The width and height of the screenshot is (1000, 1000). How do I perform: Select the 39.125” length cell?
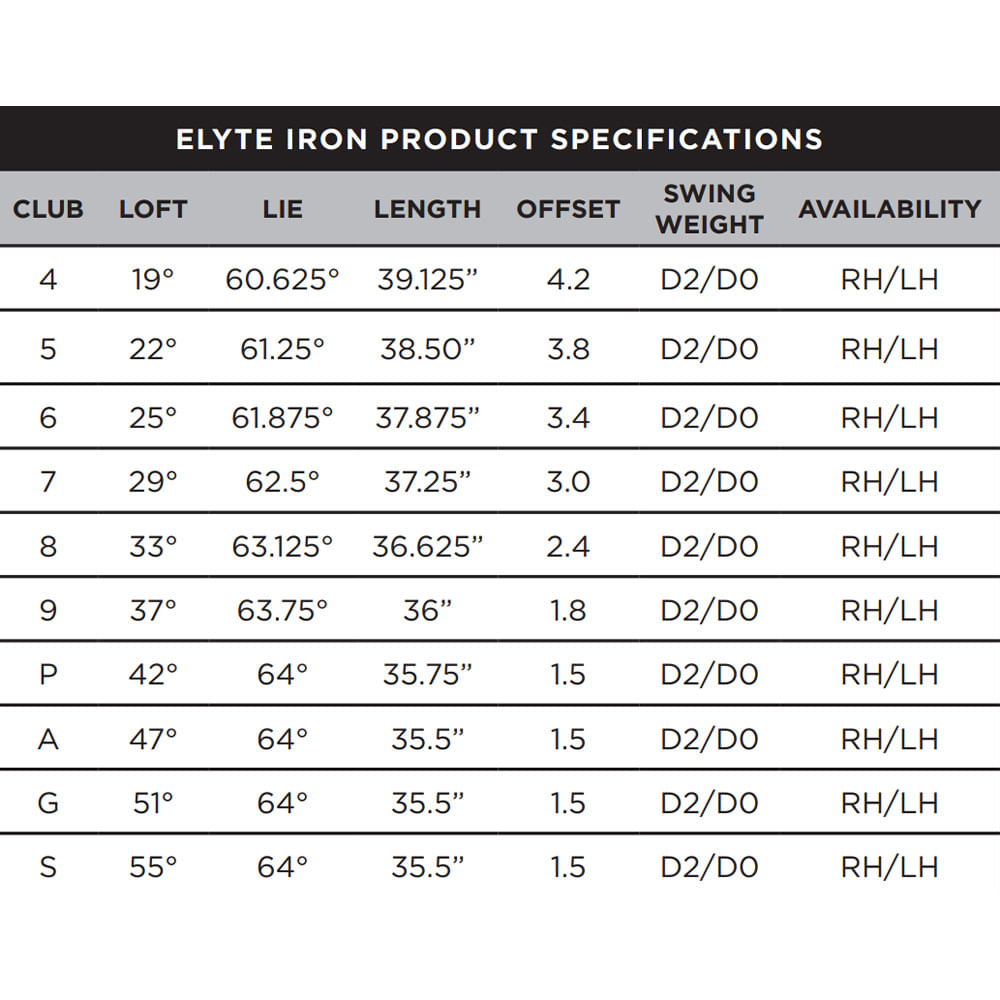point(427,279)
